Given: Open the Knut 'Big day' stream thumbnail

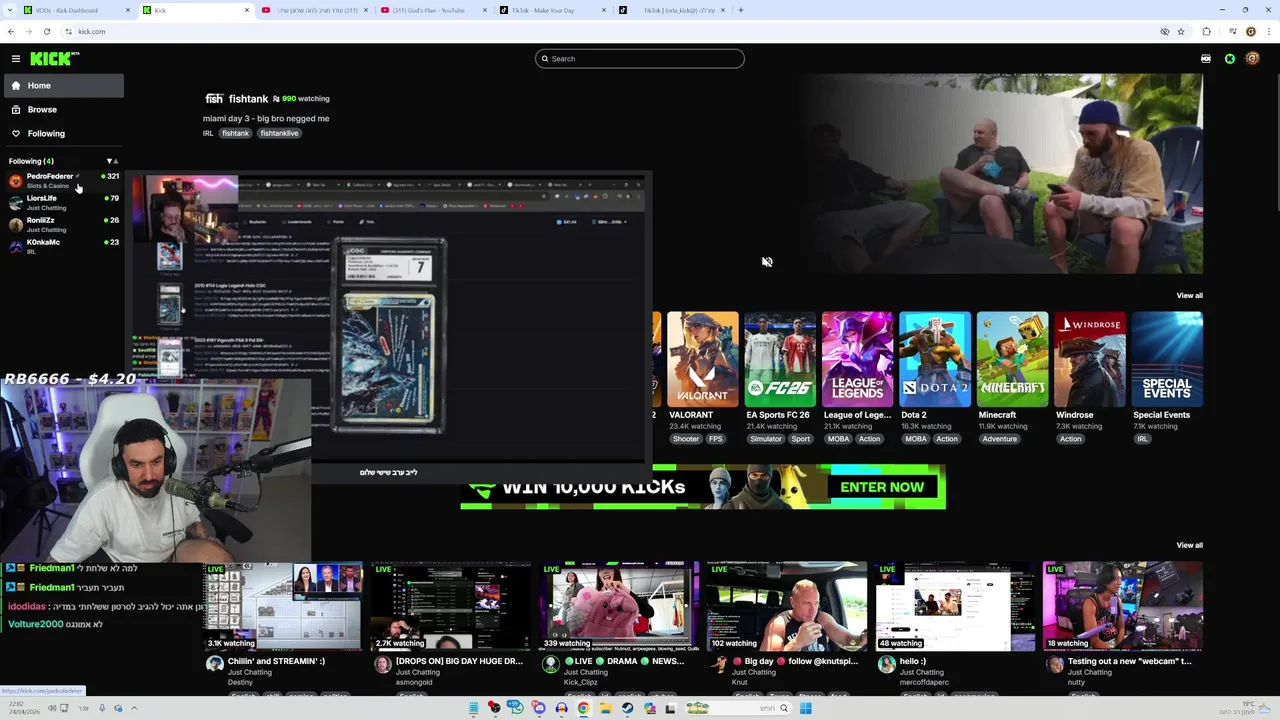Looking at the screenshot, I should (x=787, y=606).
